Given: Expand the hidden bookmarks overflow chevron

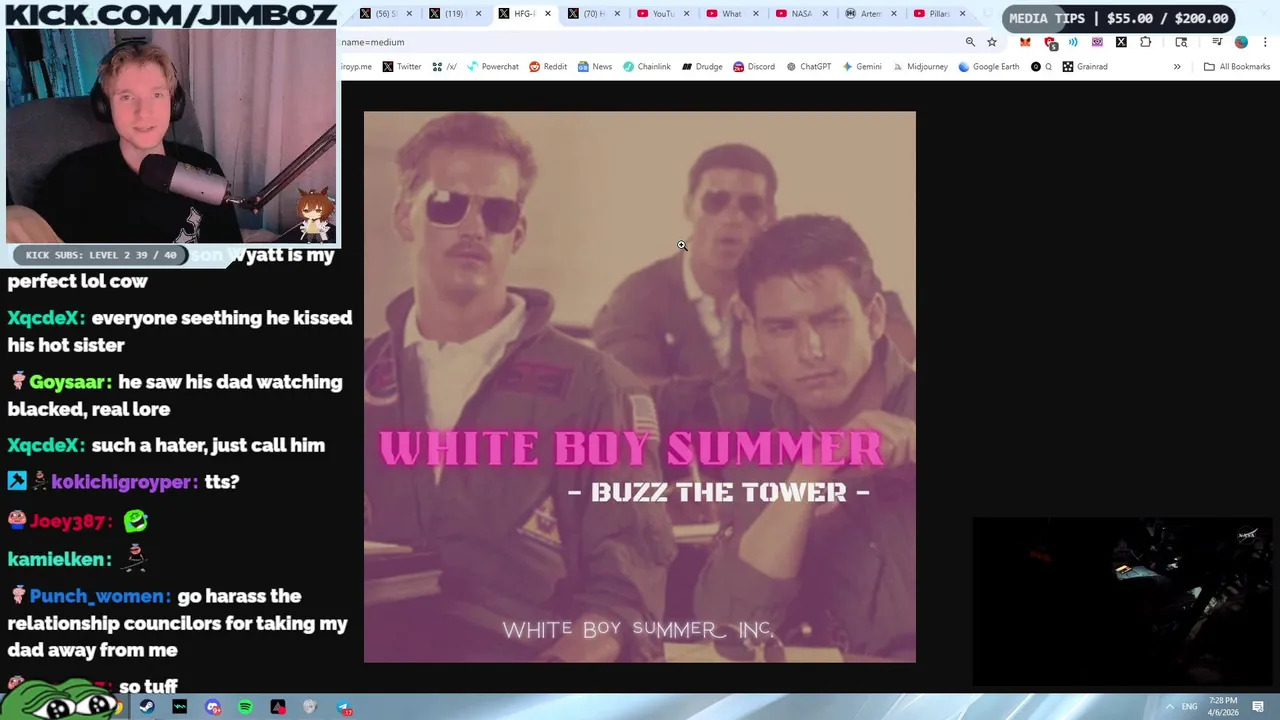Looking at the screenshot, I should click(x=1177, y=67).
